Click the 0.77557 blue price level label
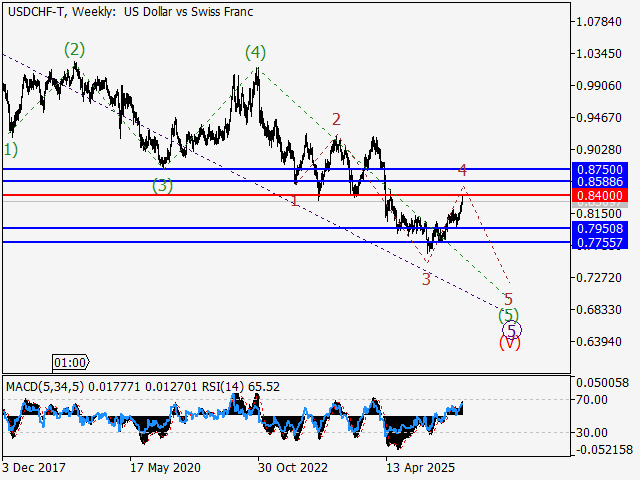This screenshot has height=480, width=640. click(600, 243)
